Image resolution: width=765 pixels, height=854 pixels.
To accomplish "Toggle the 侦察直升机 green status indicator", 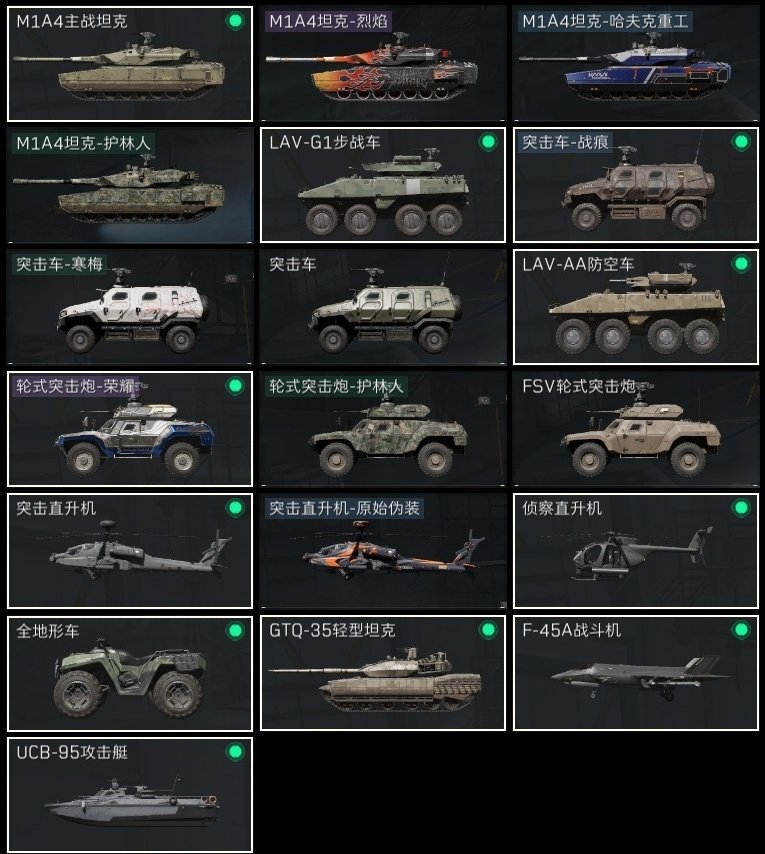I will coord(741,508).
